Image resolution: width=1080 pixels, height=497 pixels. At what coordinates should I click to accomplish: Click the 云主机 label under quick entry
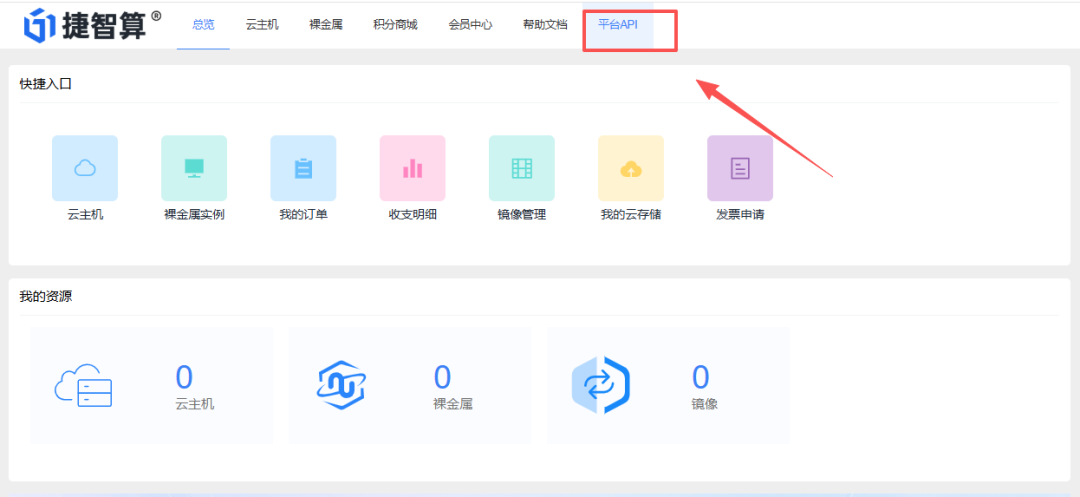pos(85,215)
